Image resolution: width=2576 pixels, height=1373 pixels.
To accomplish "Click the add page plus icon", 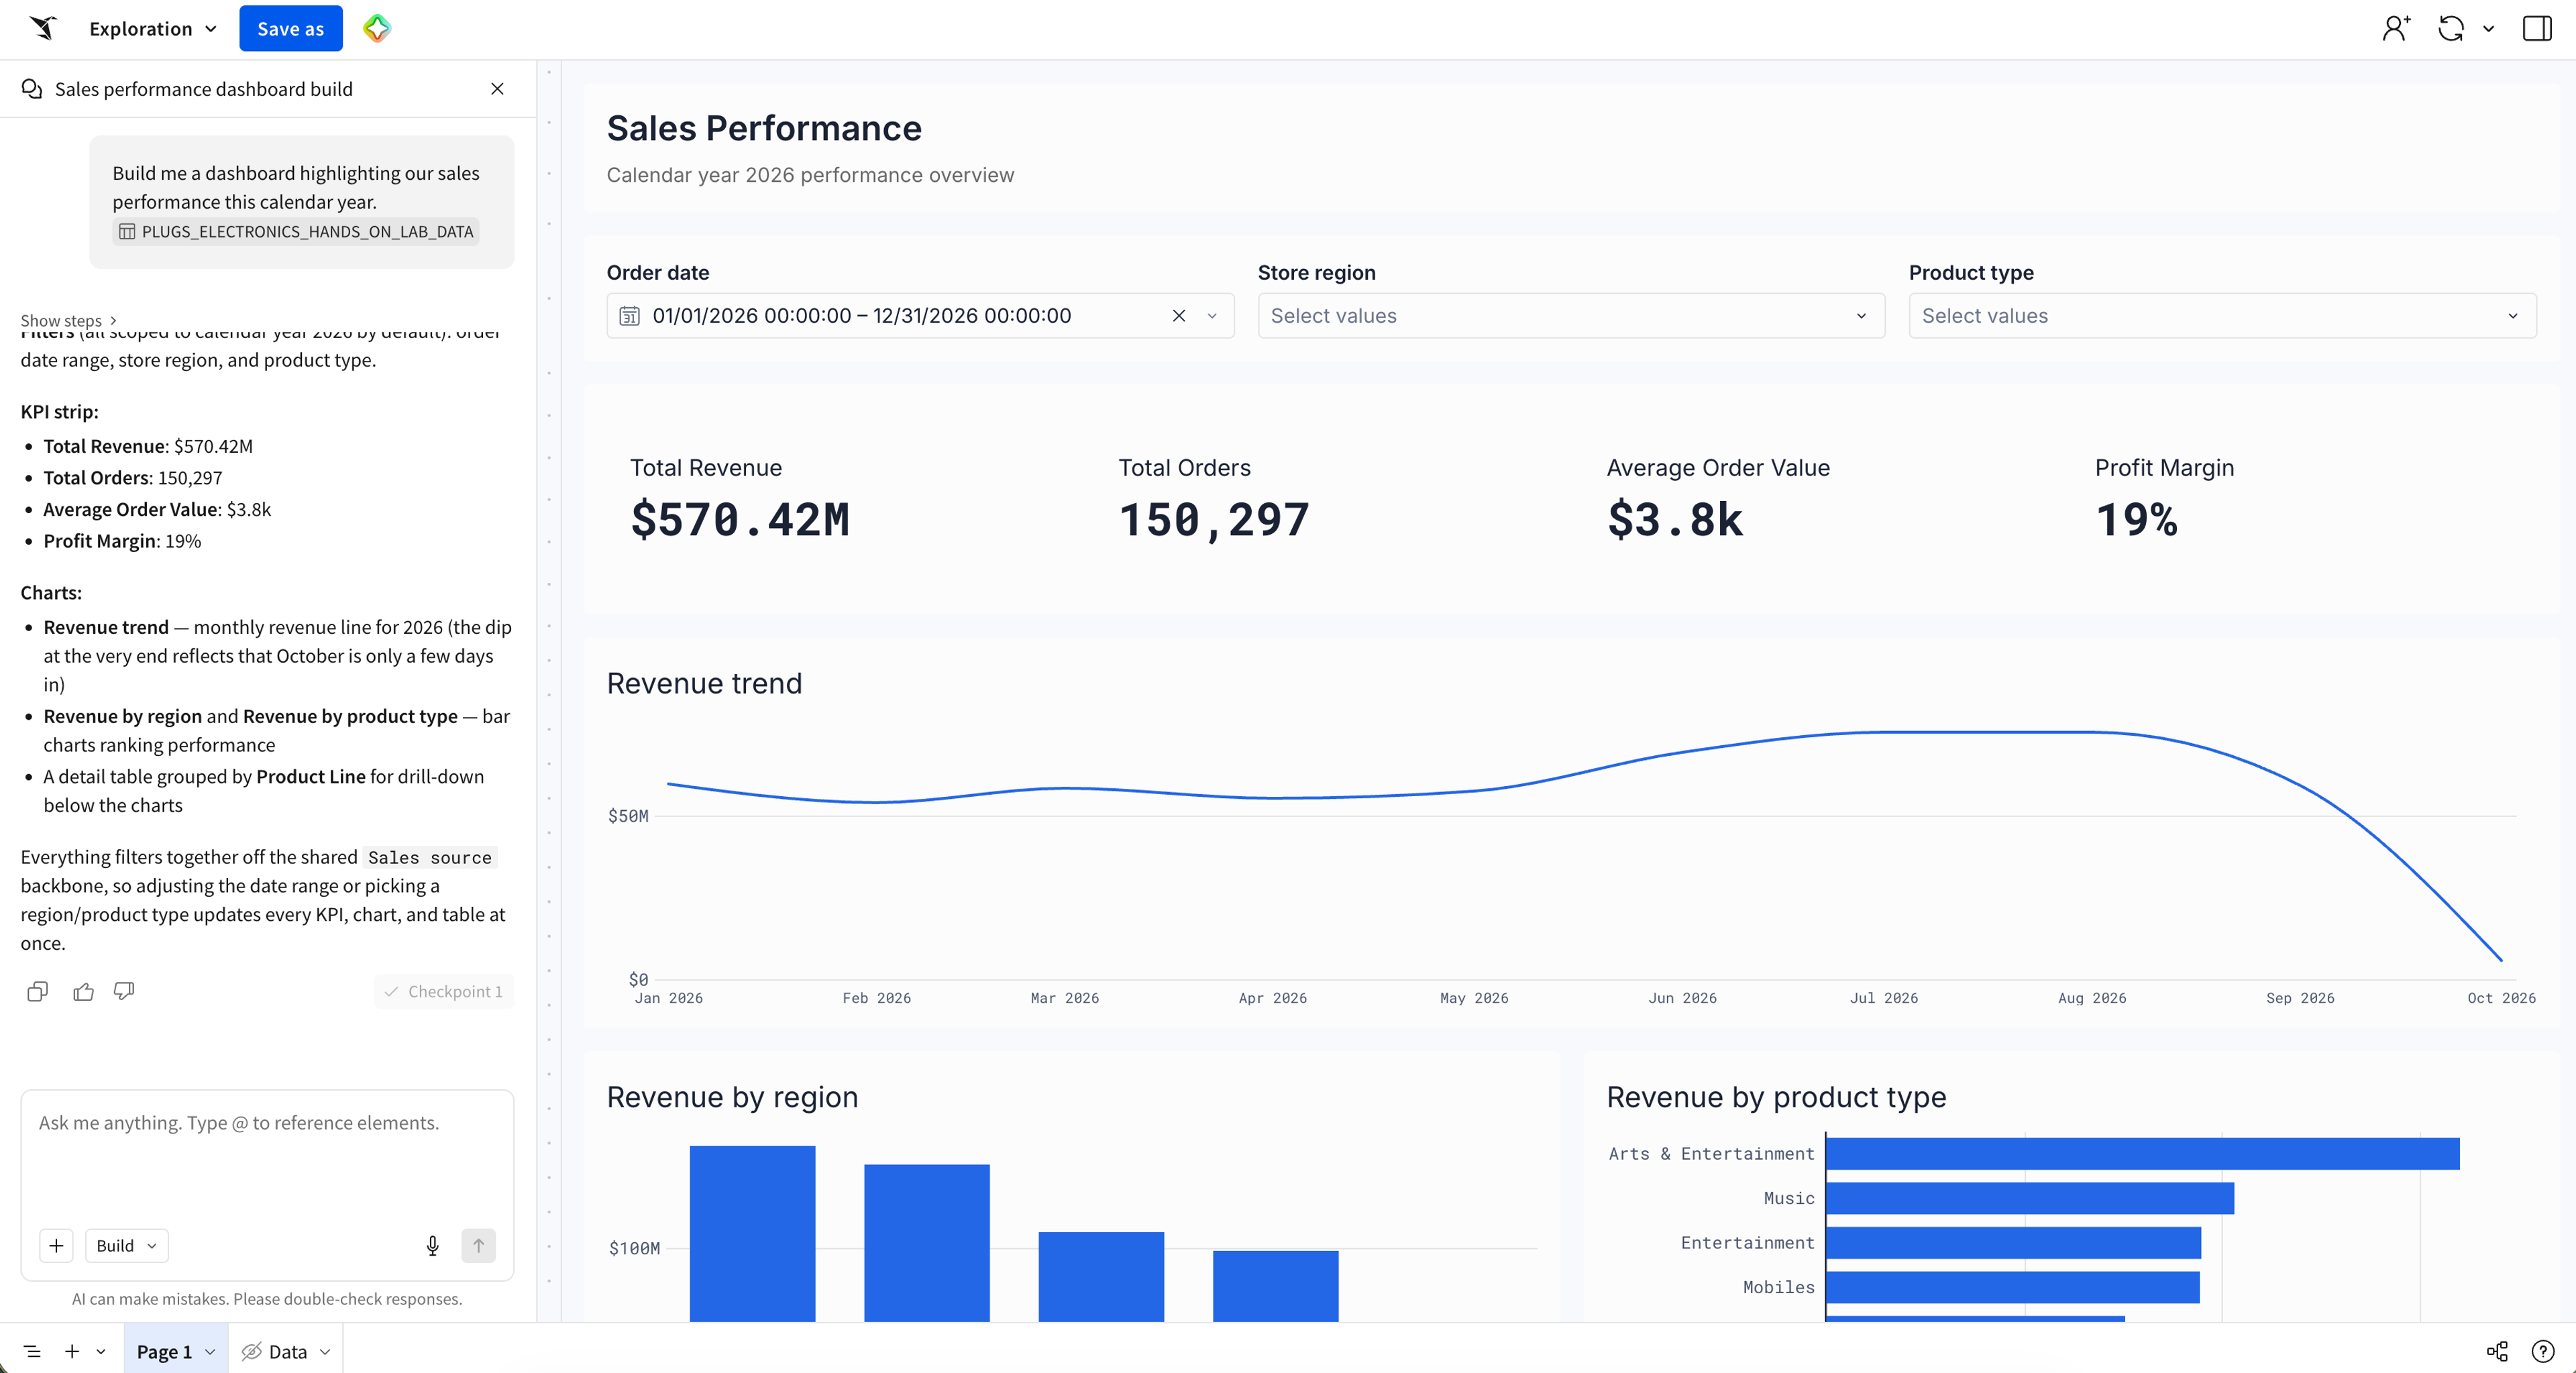I will [x=72, y=1351].
